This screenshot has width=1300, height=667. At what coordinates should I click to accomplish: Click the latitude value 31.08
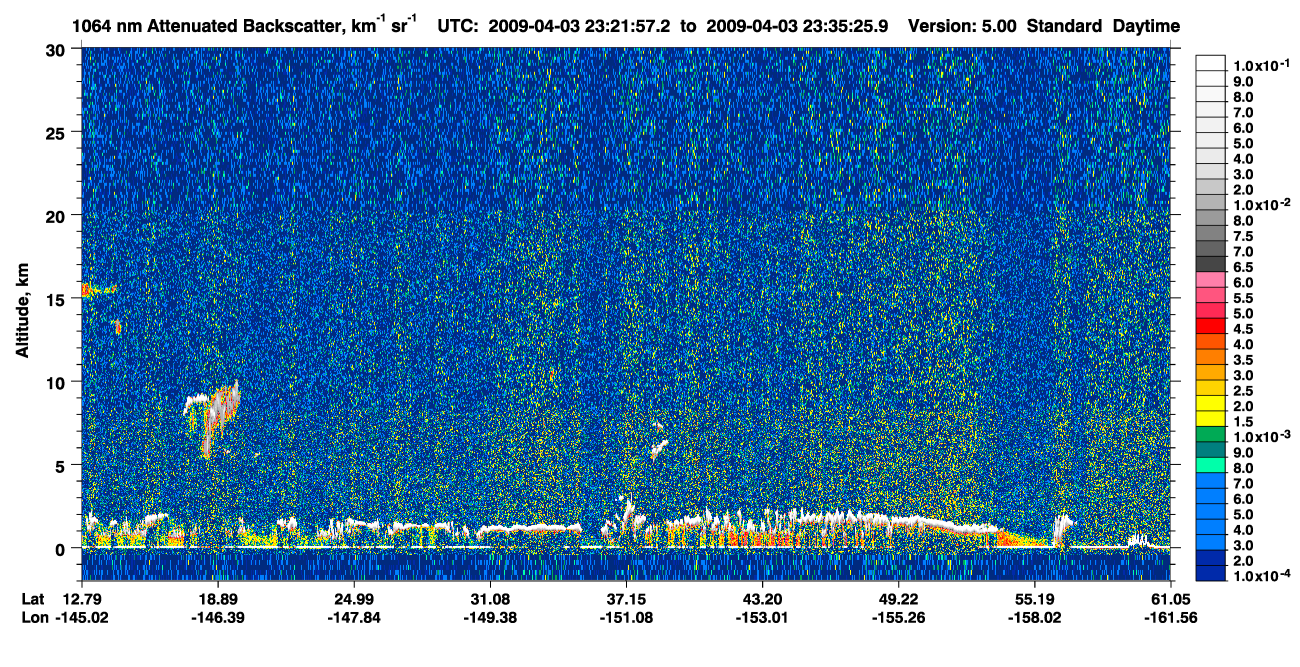(x=490, y=599)
